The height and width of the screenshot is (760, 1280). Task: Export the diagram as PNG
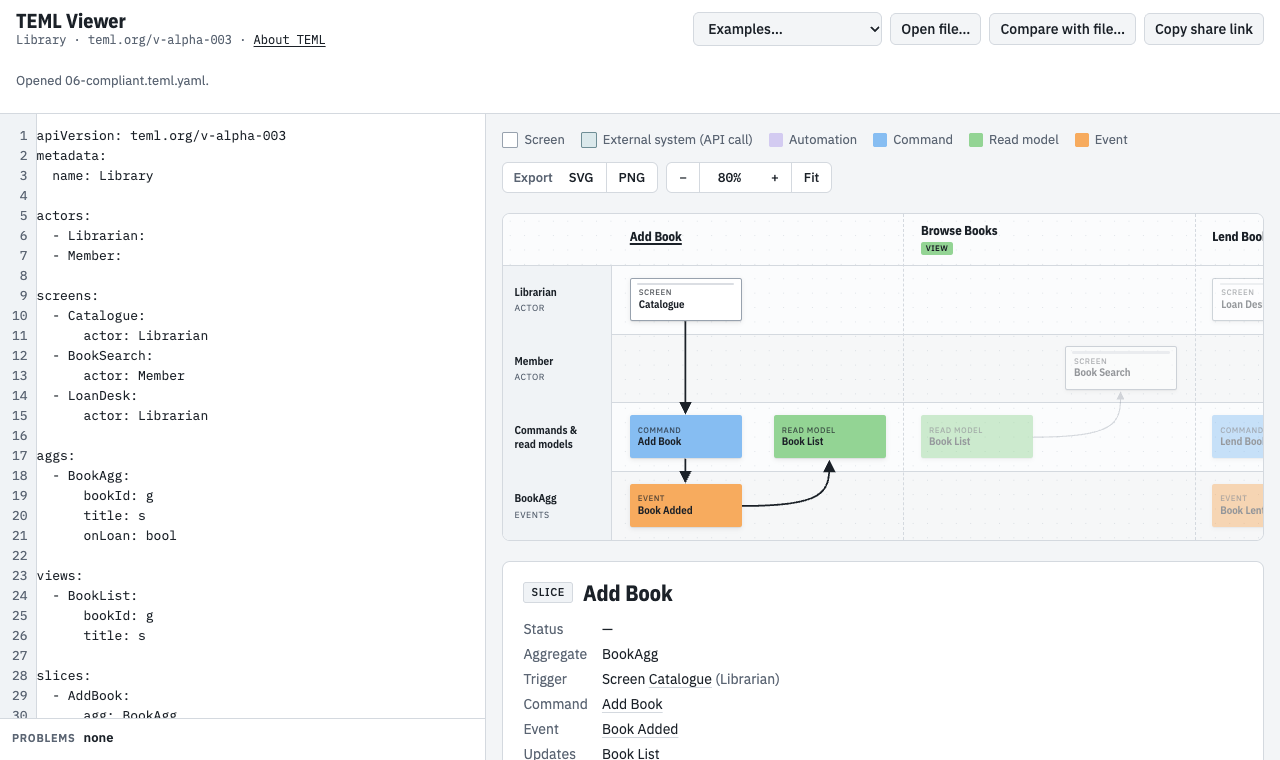[x=632, y=178]
